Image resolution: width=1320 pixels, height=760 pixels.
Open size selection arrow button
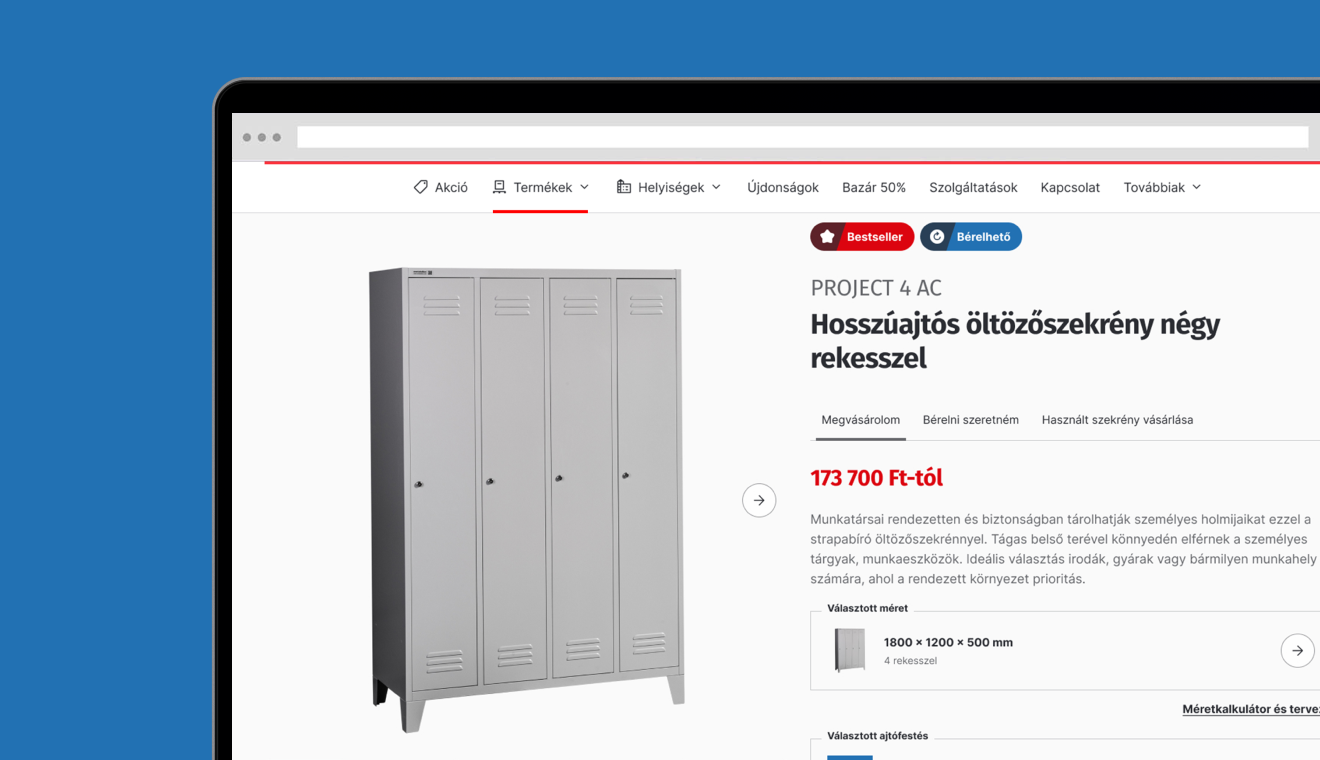pyautogui.click(x=1297, y=650)
